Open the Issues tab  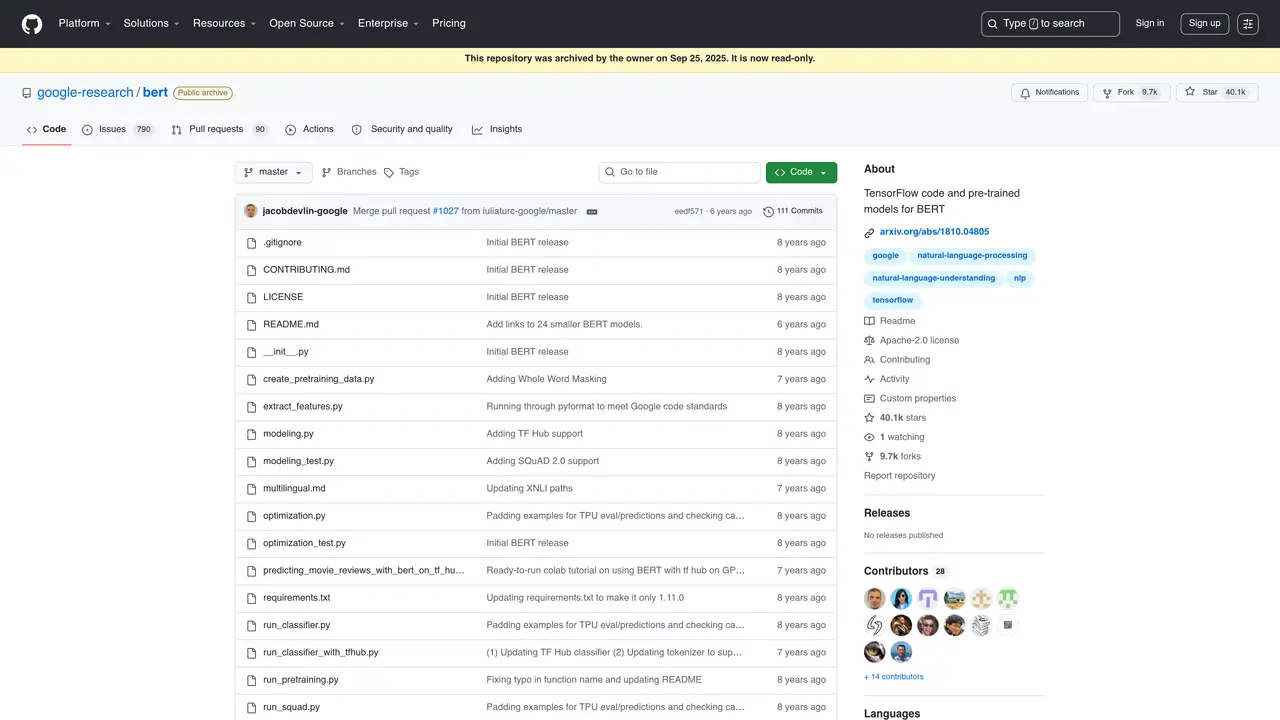click(x=118, y=130)
